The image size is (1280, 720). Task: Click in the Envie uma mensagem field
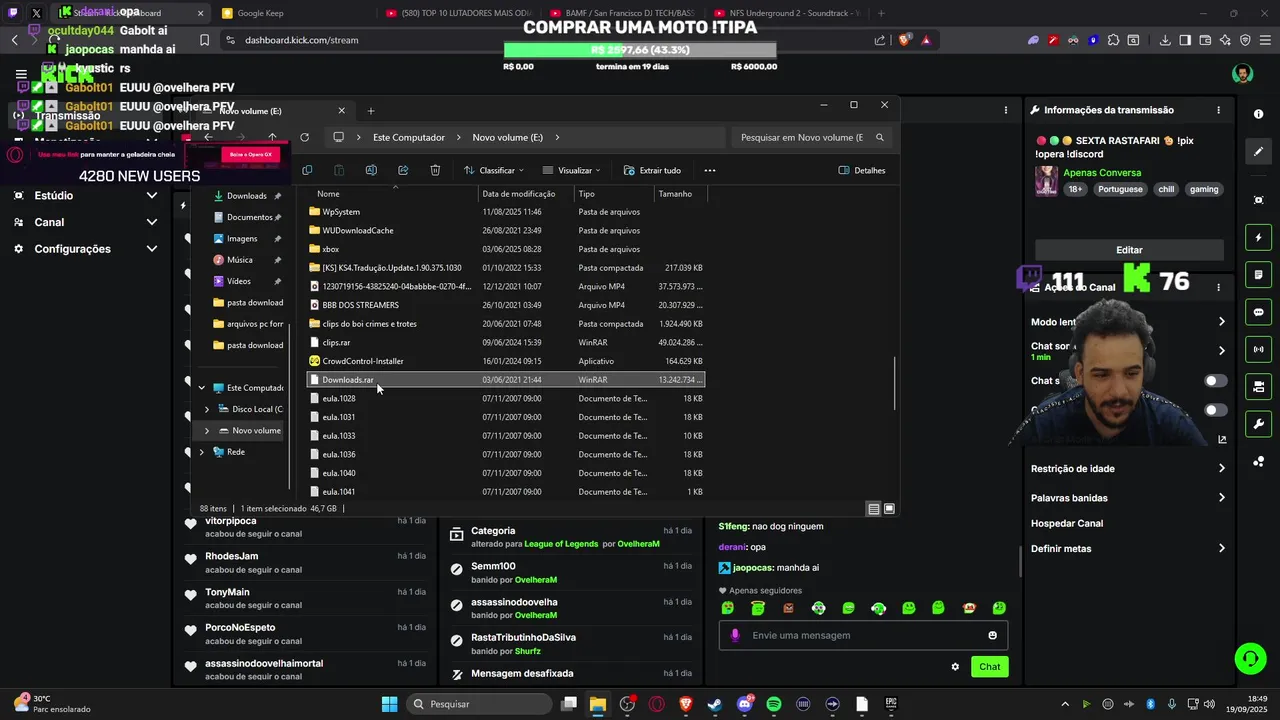click(864, 635)
